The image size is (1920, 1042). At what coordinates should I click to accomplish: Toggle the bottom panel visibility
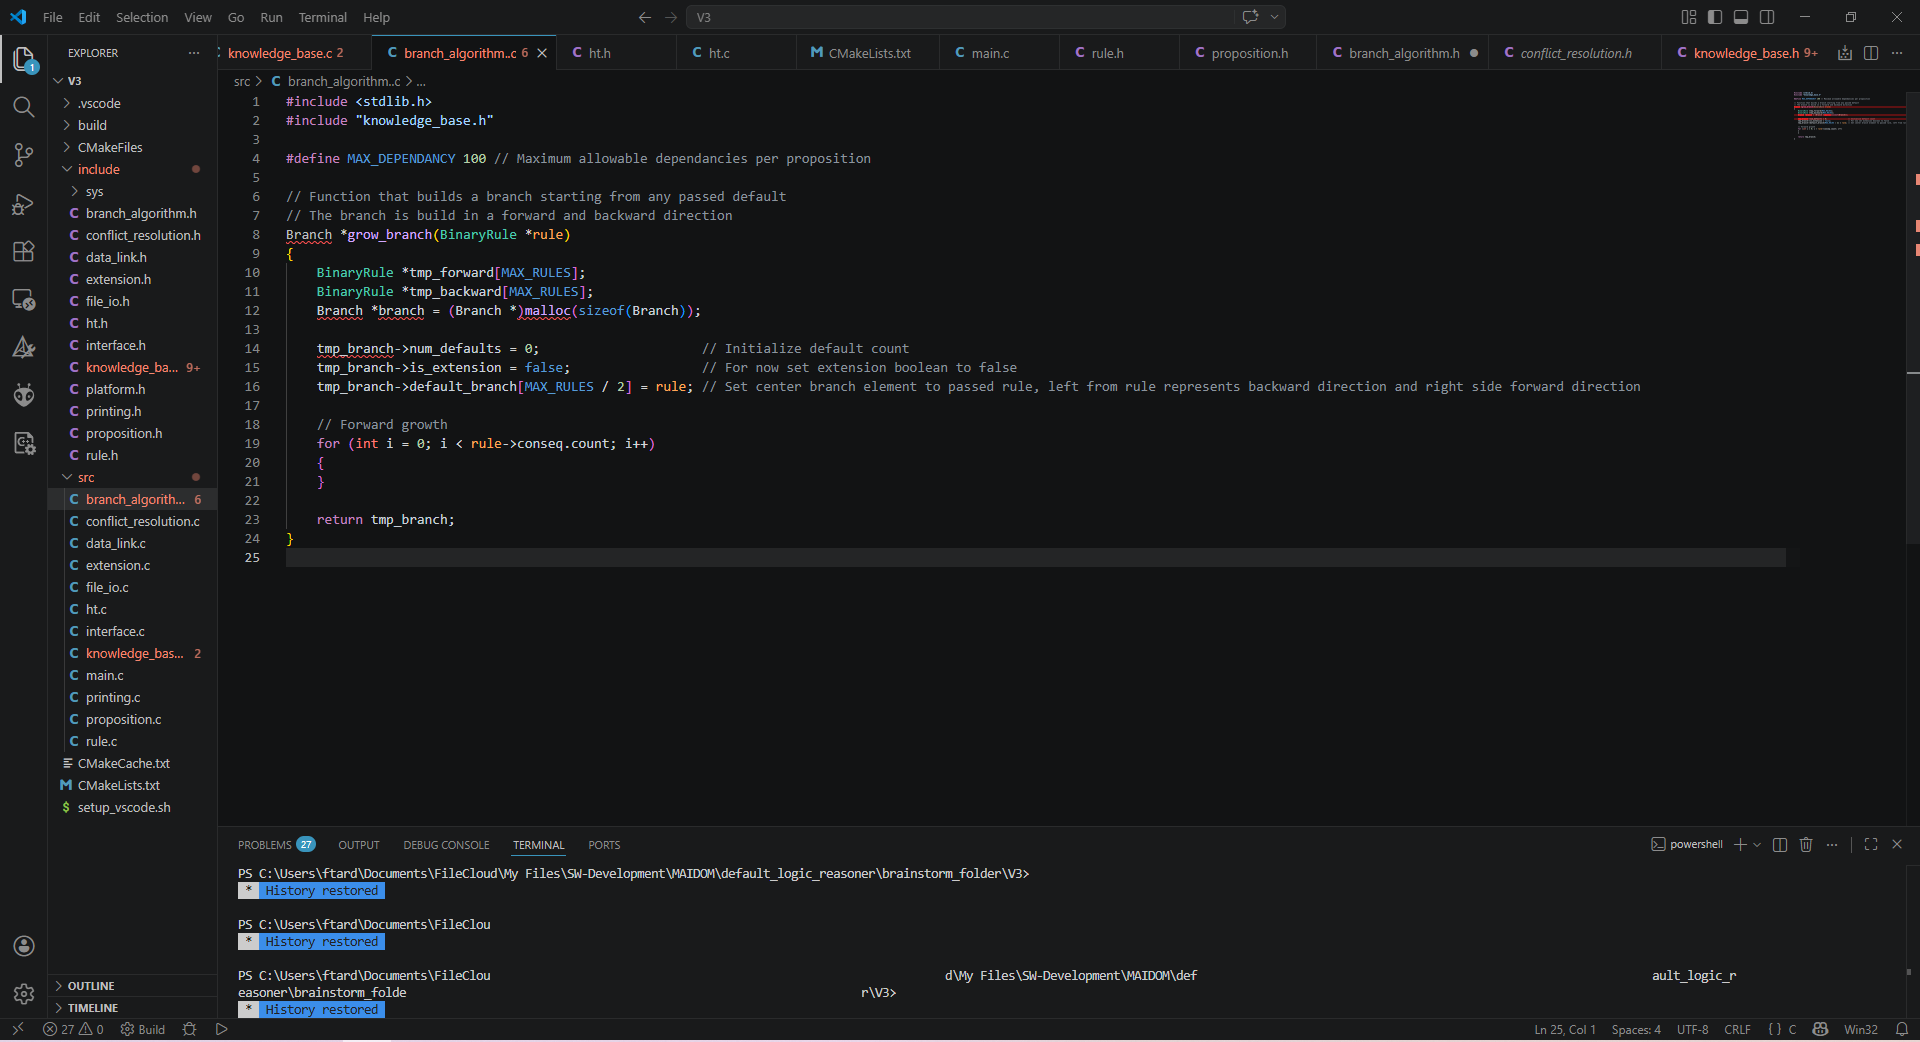[x=1741, y=17]
